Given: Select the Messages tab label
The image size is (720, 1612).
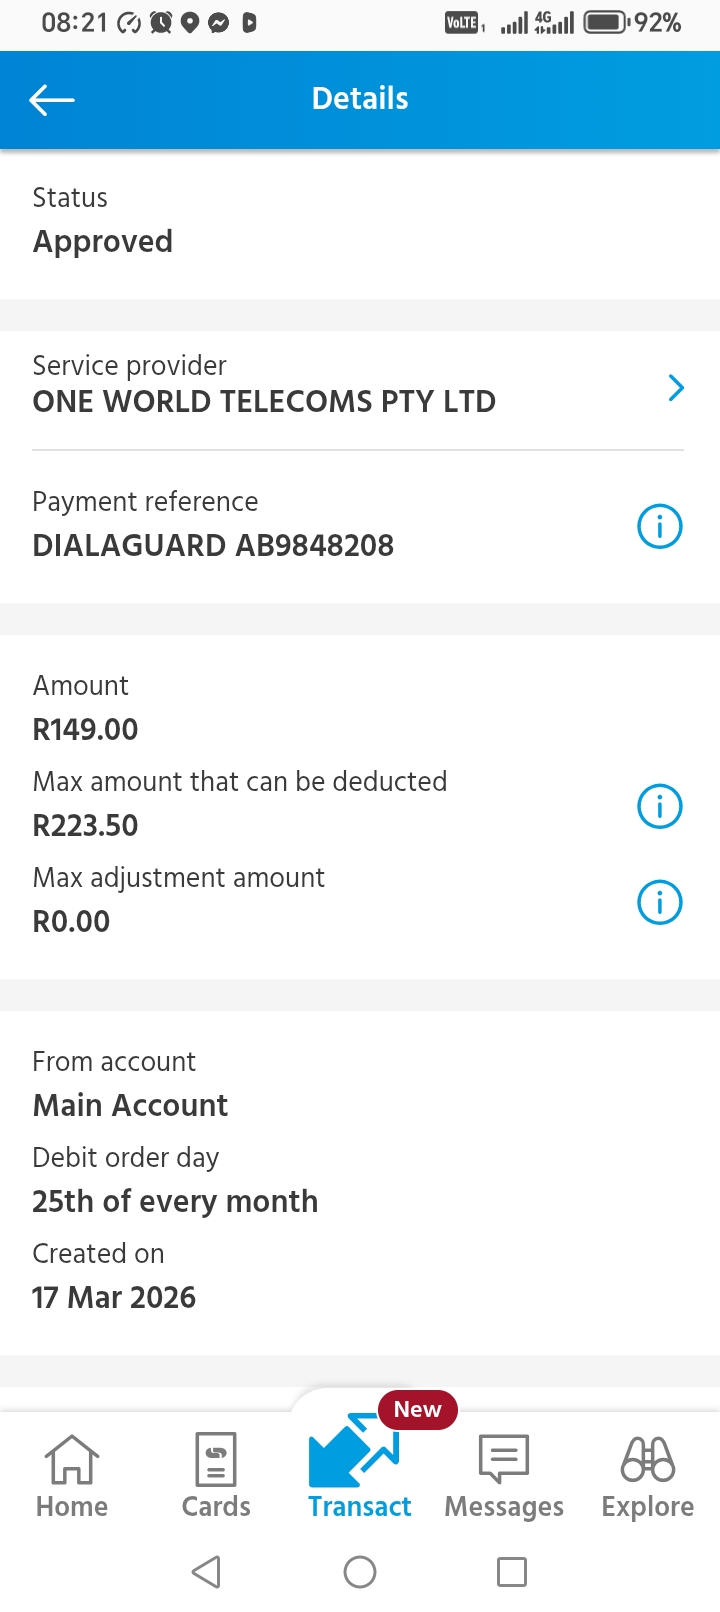Looking at the screenshot, I should point(504,1507).
